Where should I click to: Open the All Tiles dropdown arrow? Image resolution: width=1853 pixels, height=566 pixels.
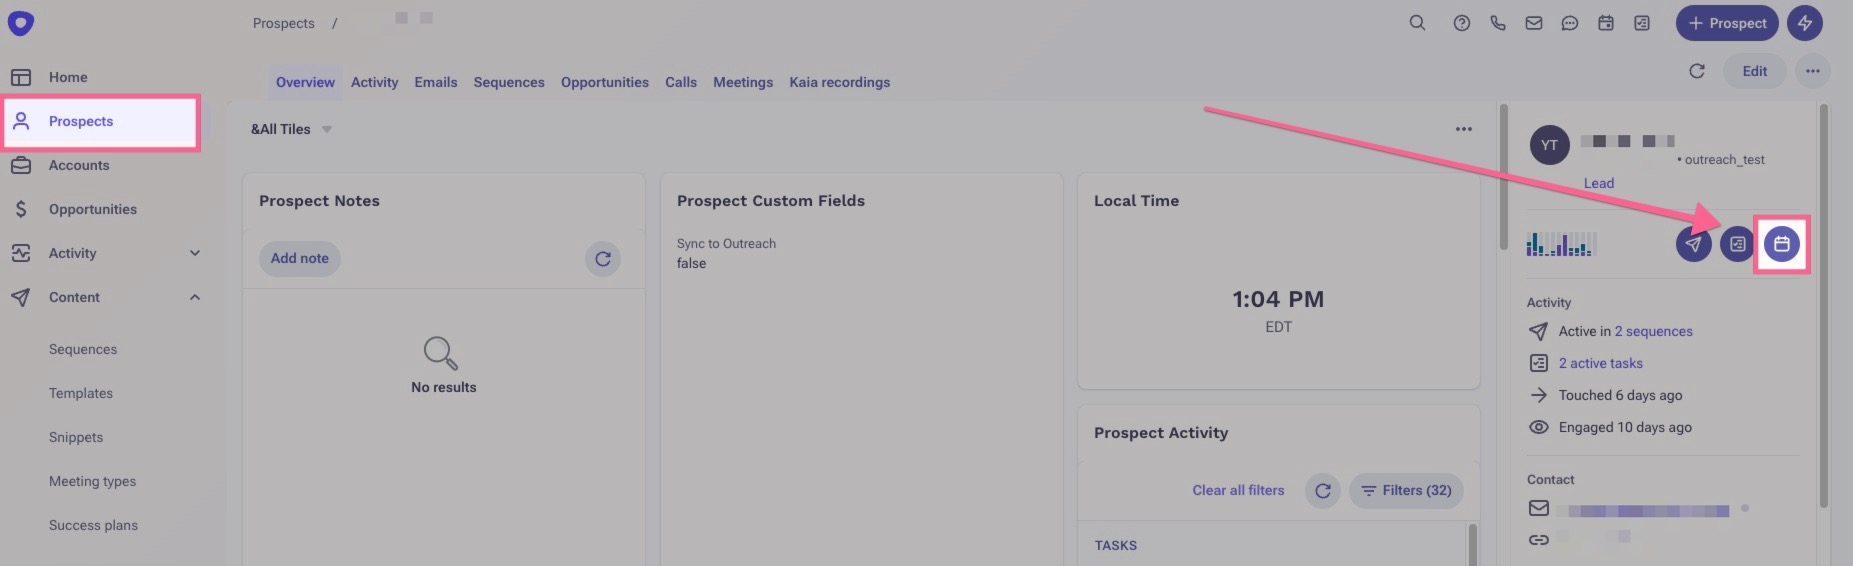327,130
